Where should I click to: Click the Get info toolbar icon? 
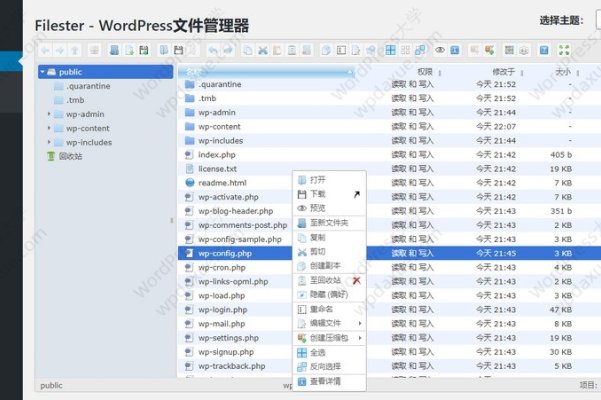(455, 50)
